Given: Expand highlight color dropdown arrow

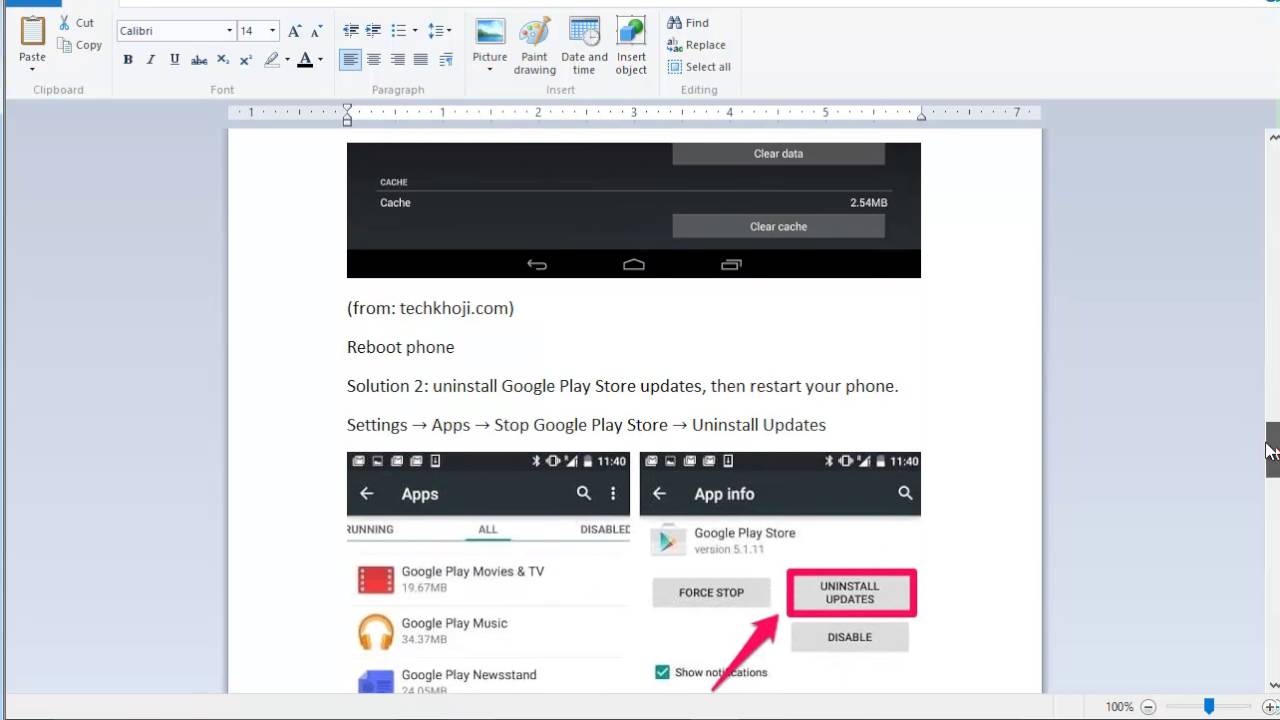Looking at the screenshot, I should tap(287, 60).
